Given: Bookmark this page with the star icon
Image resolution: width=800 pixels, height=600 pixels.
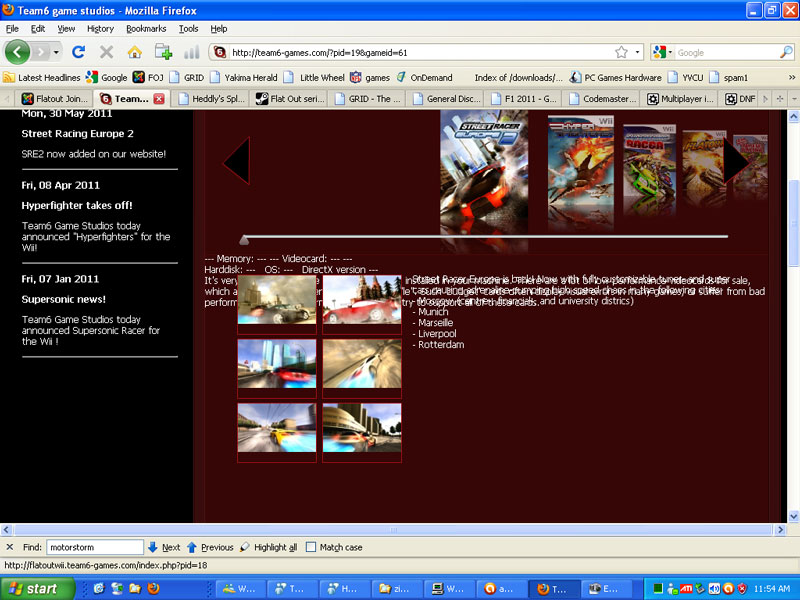Looking at the screenshot, I should (x=621, y=52).
